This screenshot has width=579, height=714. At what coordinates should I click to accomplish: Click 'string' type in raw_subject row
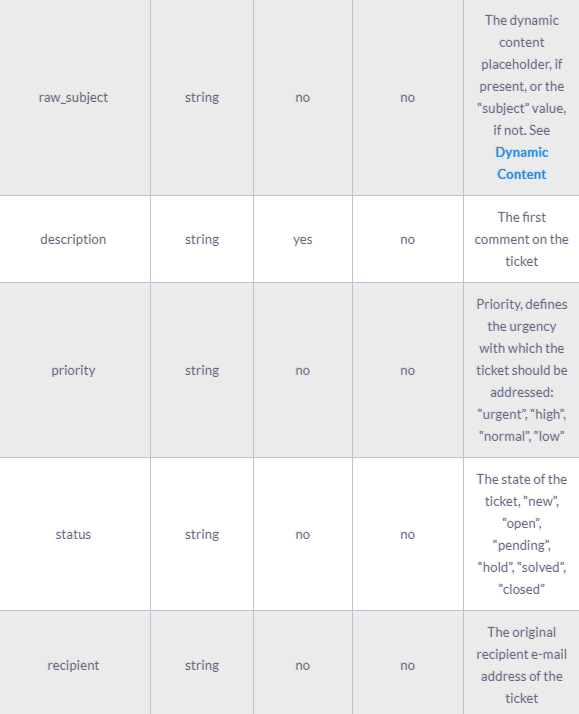coord(202,97)
